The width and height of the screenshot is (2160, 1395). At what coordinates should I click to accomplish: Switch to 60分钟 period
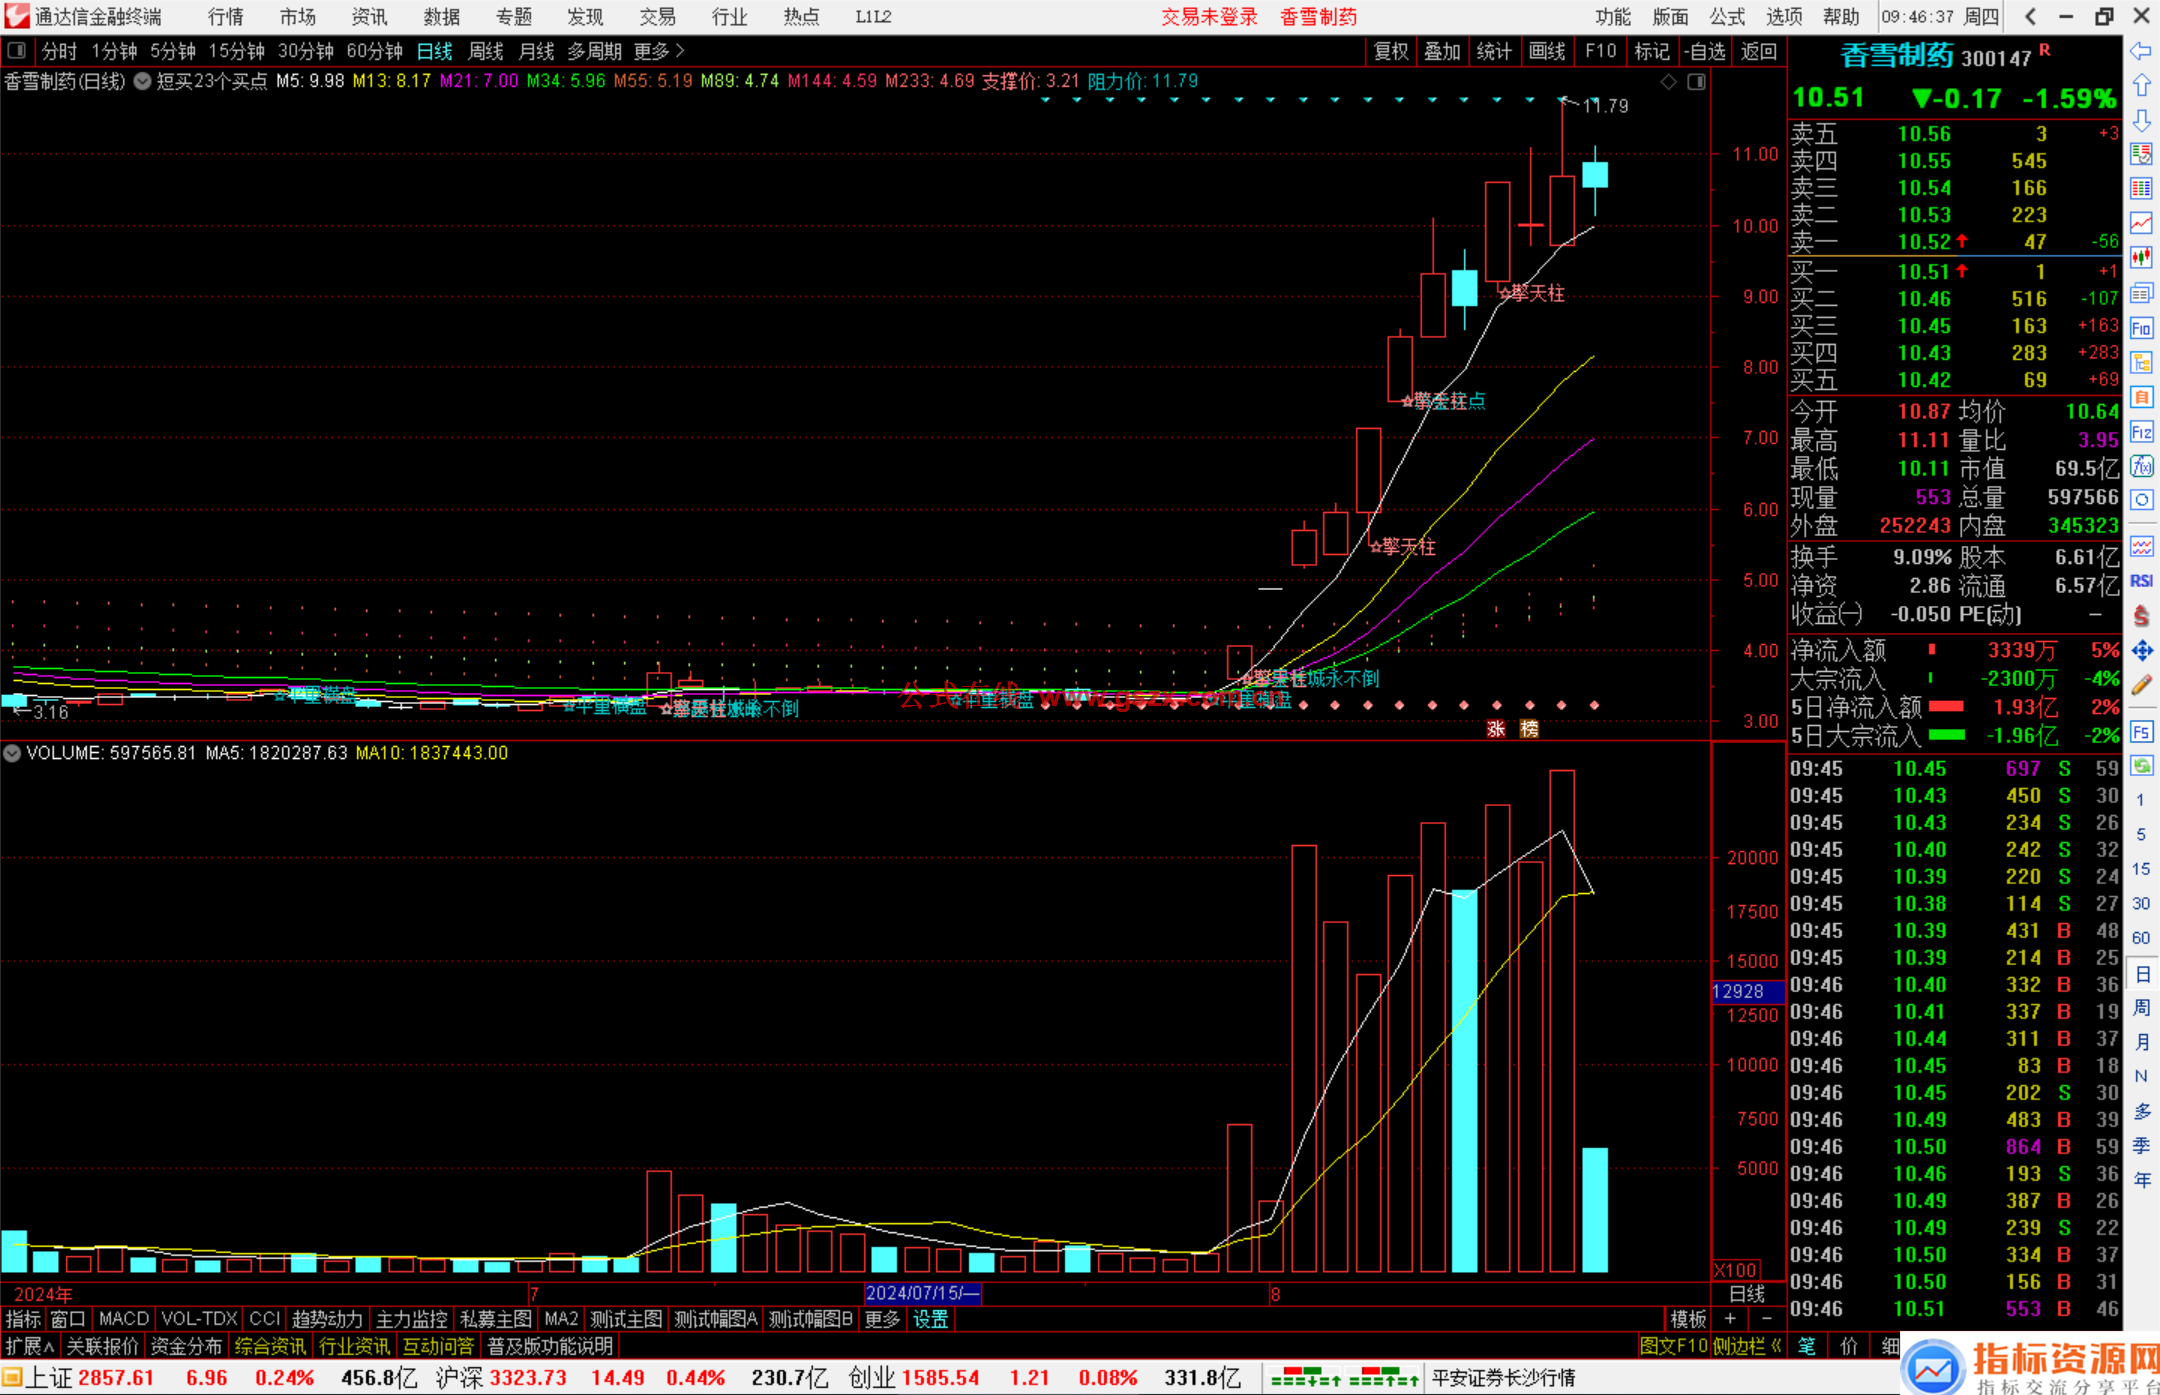(374, 51)
